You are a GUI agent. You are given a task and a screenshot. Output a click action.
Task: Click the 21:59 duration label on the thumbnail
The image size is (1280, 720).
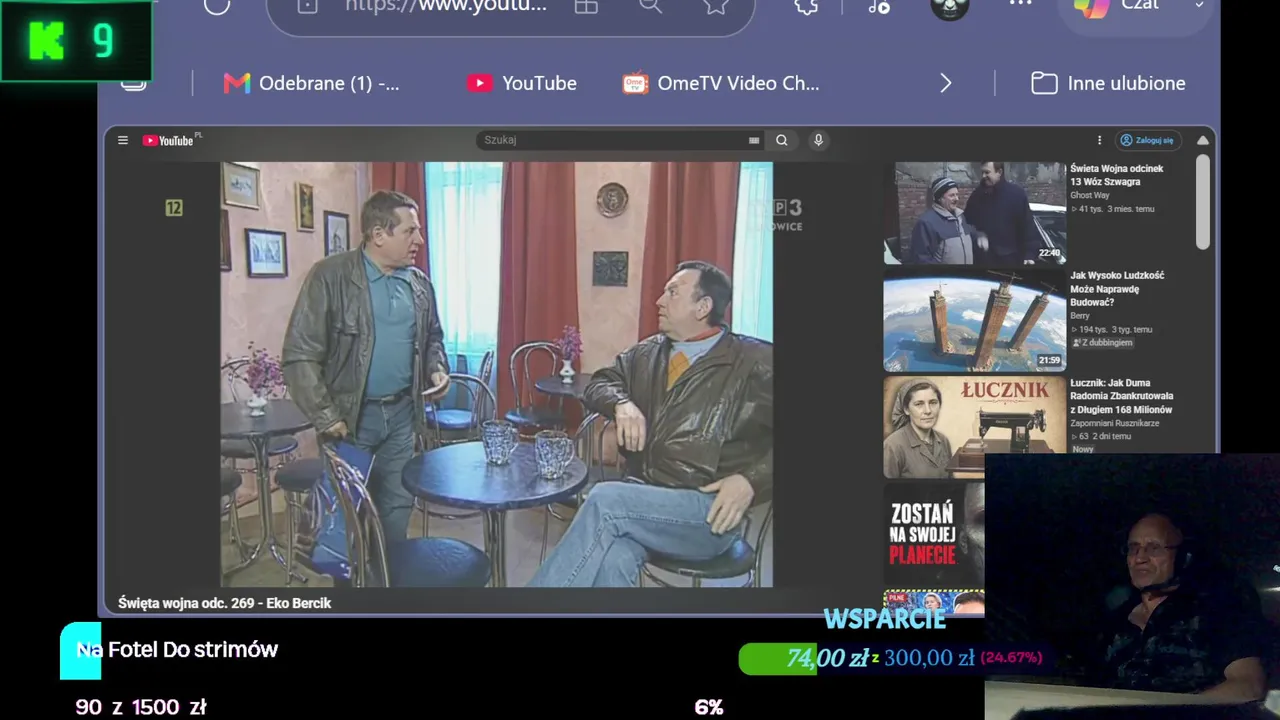point(1049,360)
